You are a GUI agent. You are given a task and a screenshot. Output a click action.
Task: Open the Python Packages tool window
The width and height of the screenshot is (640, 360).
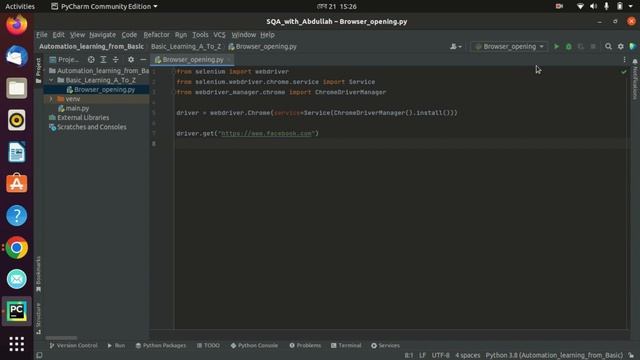point(160,345)
